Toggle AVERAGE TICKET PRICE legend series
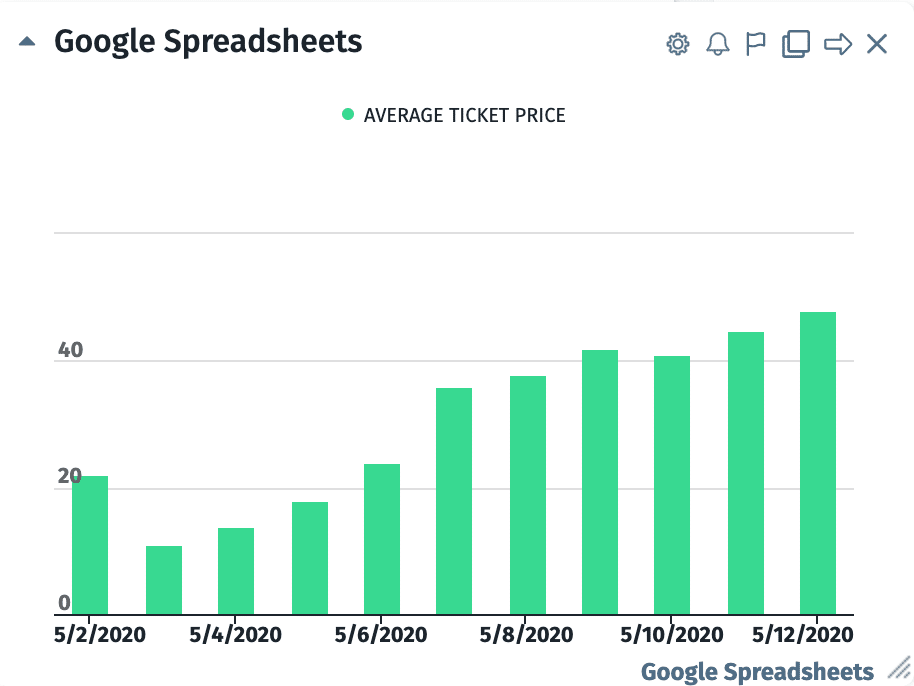This screenshot has height=686, width=914. tap(464, 116)
